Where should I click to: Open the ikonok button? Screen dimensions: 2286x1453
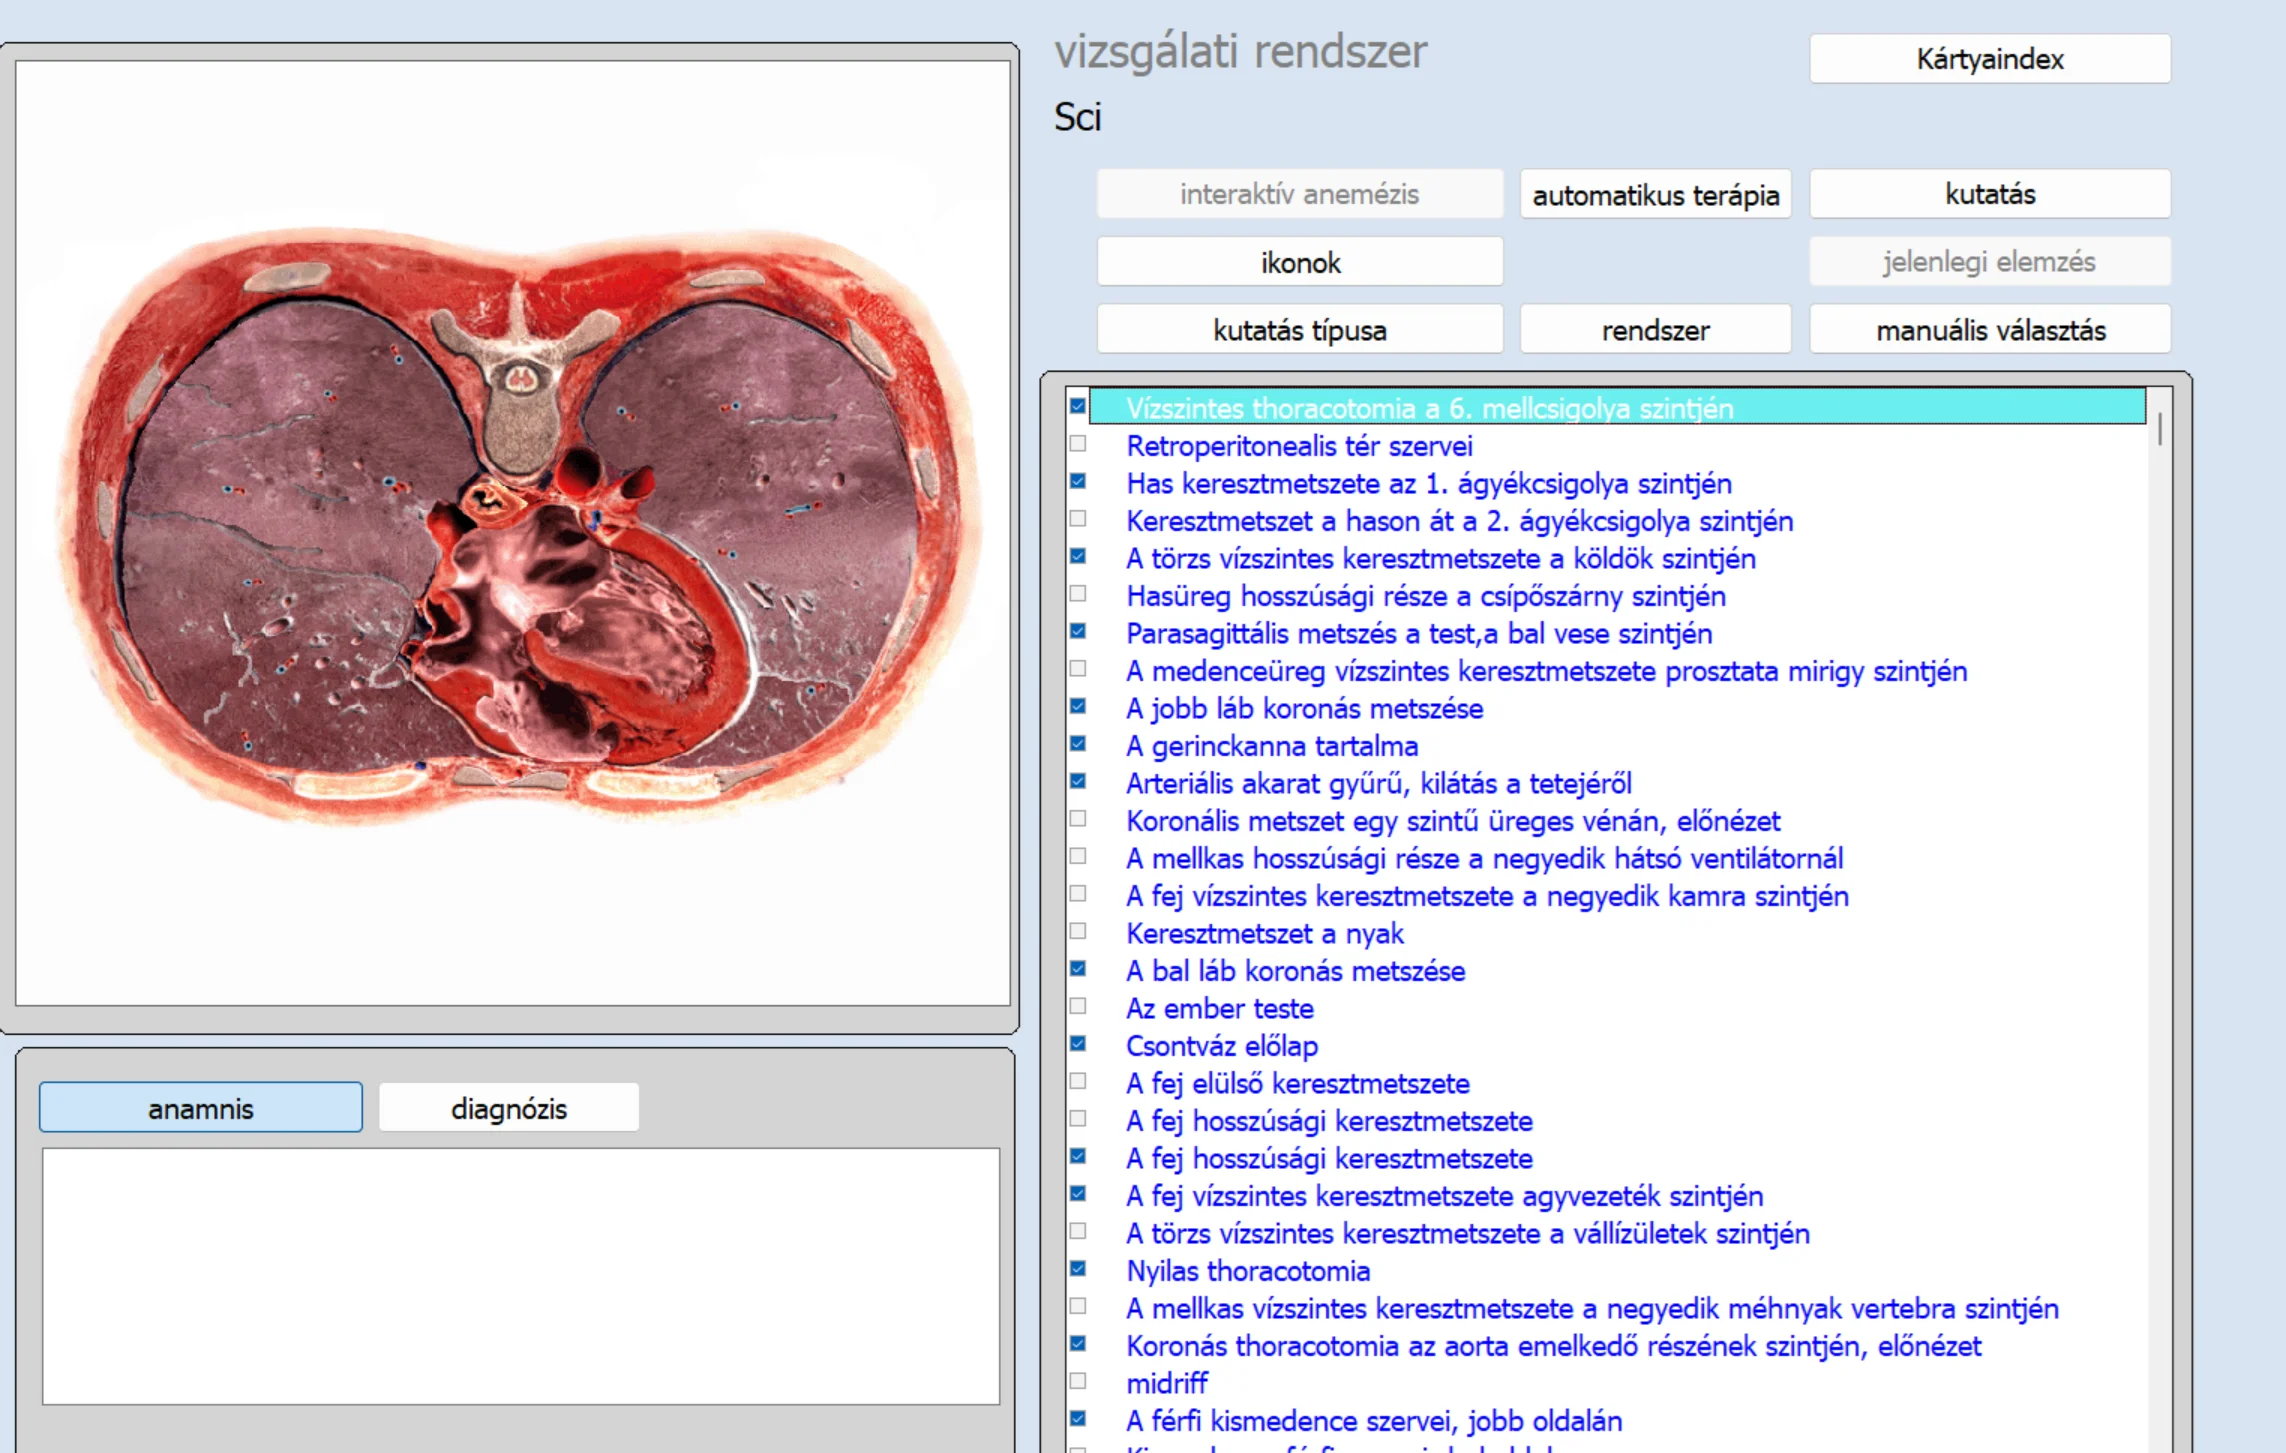1299,263
